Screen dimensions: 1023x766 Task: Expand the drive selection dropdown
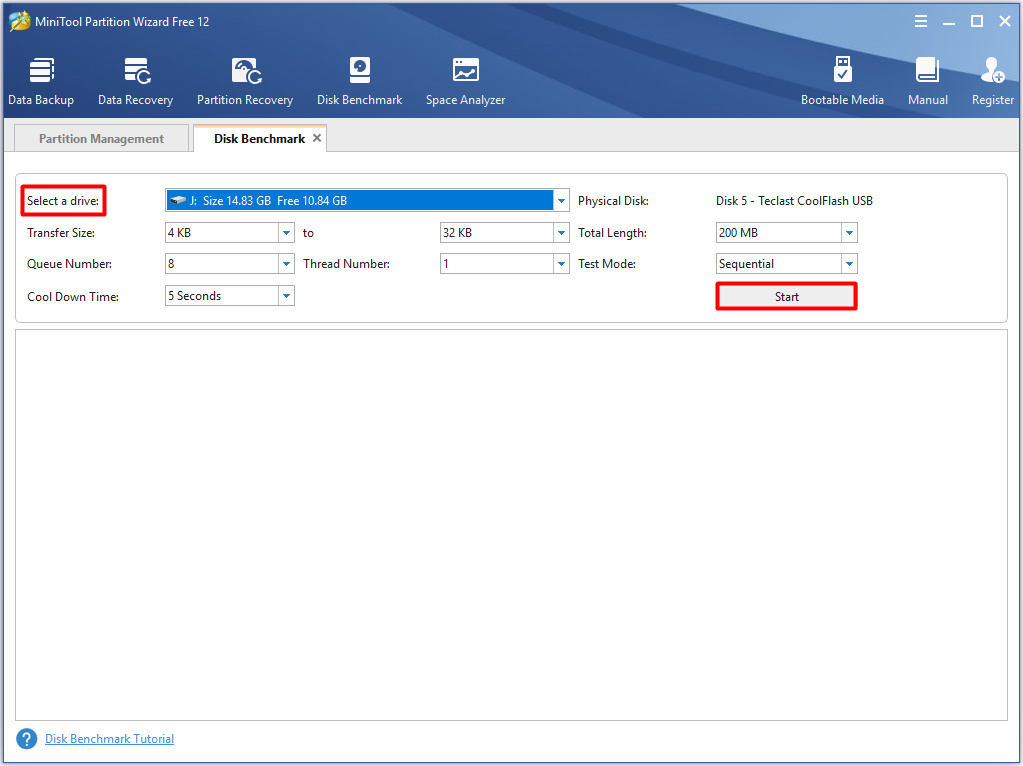[x=561, y=200]
